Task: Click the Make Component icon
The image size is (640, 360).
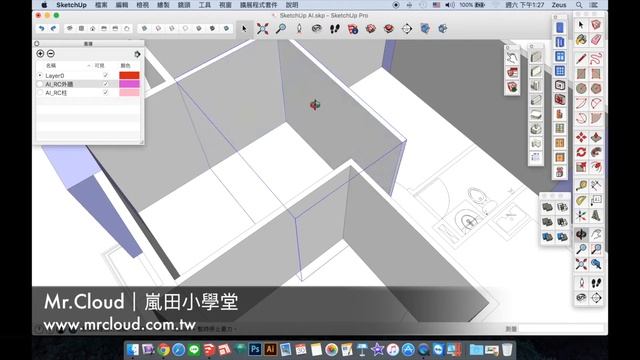Action: pos(596,25)
